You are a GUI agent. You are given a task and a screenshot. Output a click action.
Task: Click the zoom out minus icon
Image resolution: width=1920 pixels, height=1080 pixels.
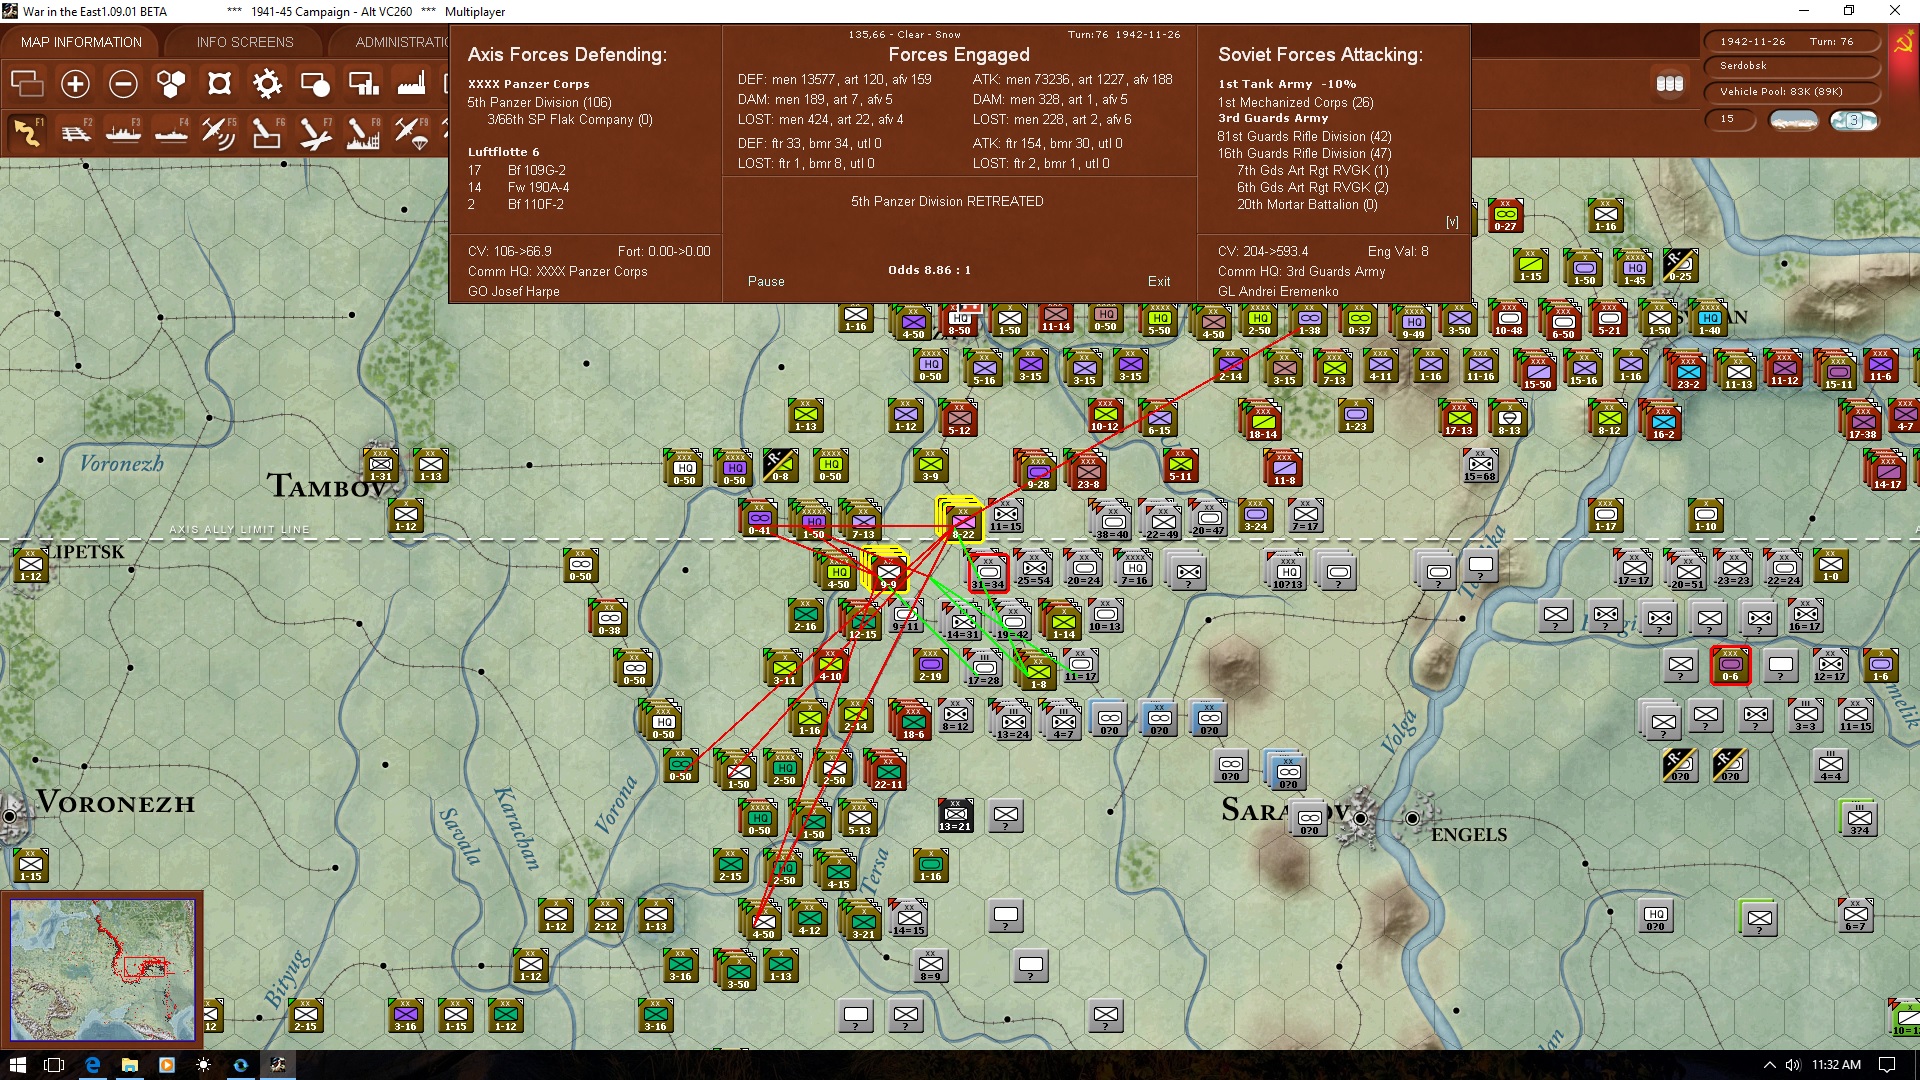click(x=123, y=84)
